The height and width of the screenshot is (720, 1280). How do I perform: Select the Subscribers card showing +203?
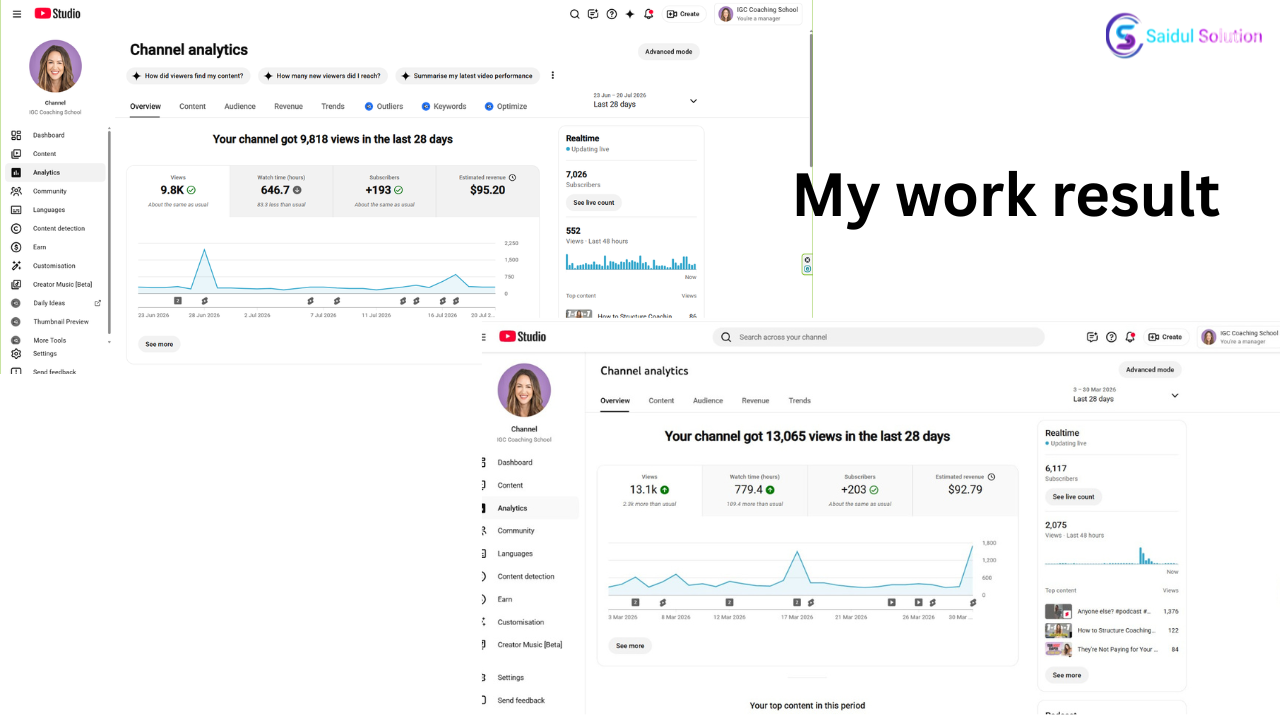tap(860, 490)
